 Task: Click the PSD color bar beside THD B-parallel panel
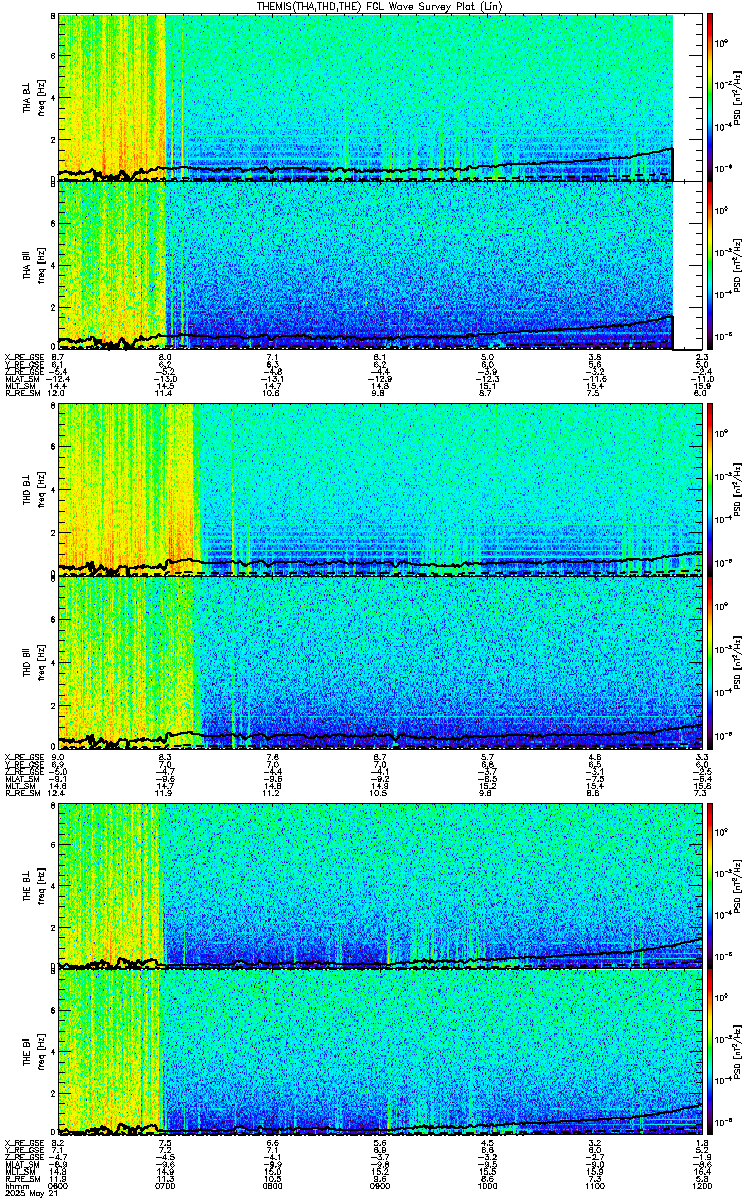[x=710, y=664]
